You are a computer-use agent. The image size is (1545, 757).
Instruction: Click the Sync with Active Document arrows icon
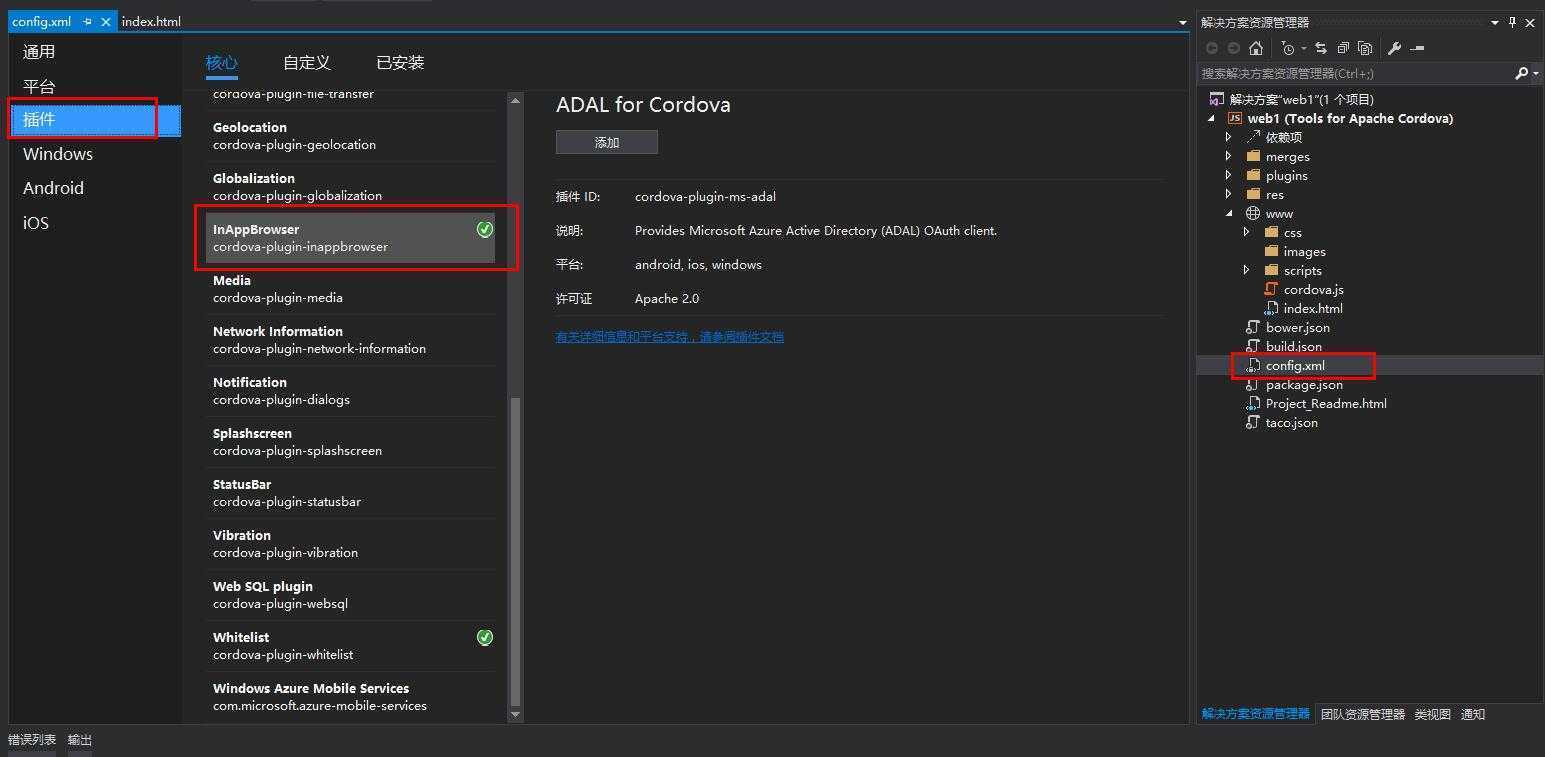coord(1320,48)
